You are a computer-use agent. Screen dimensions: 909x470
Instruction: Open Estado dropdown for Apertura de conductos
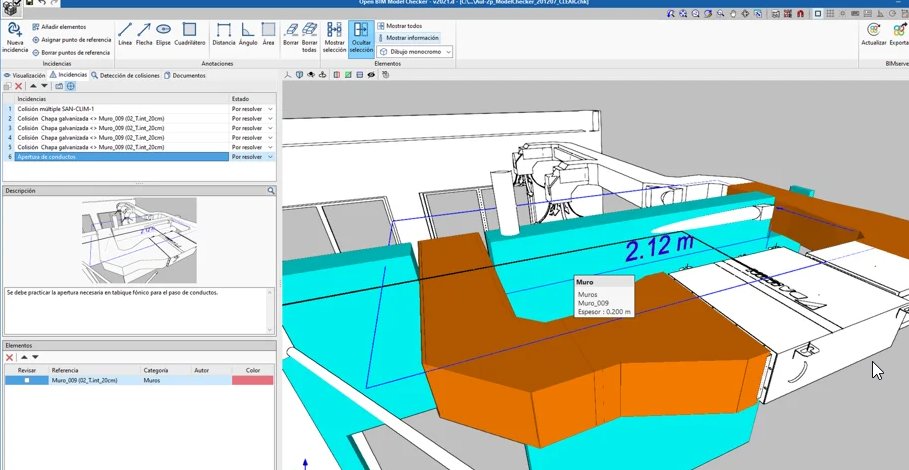coord(270,156)
